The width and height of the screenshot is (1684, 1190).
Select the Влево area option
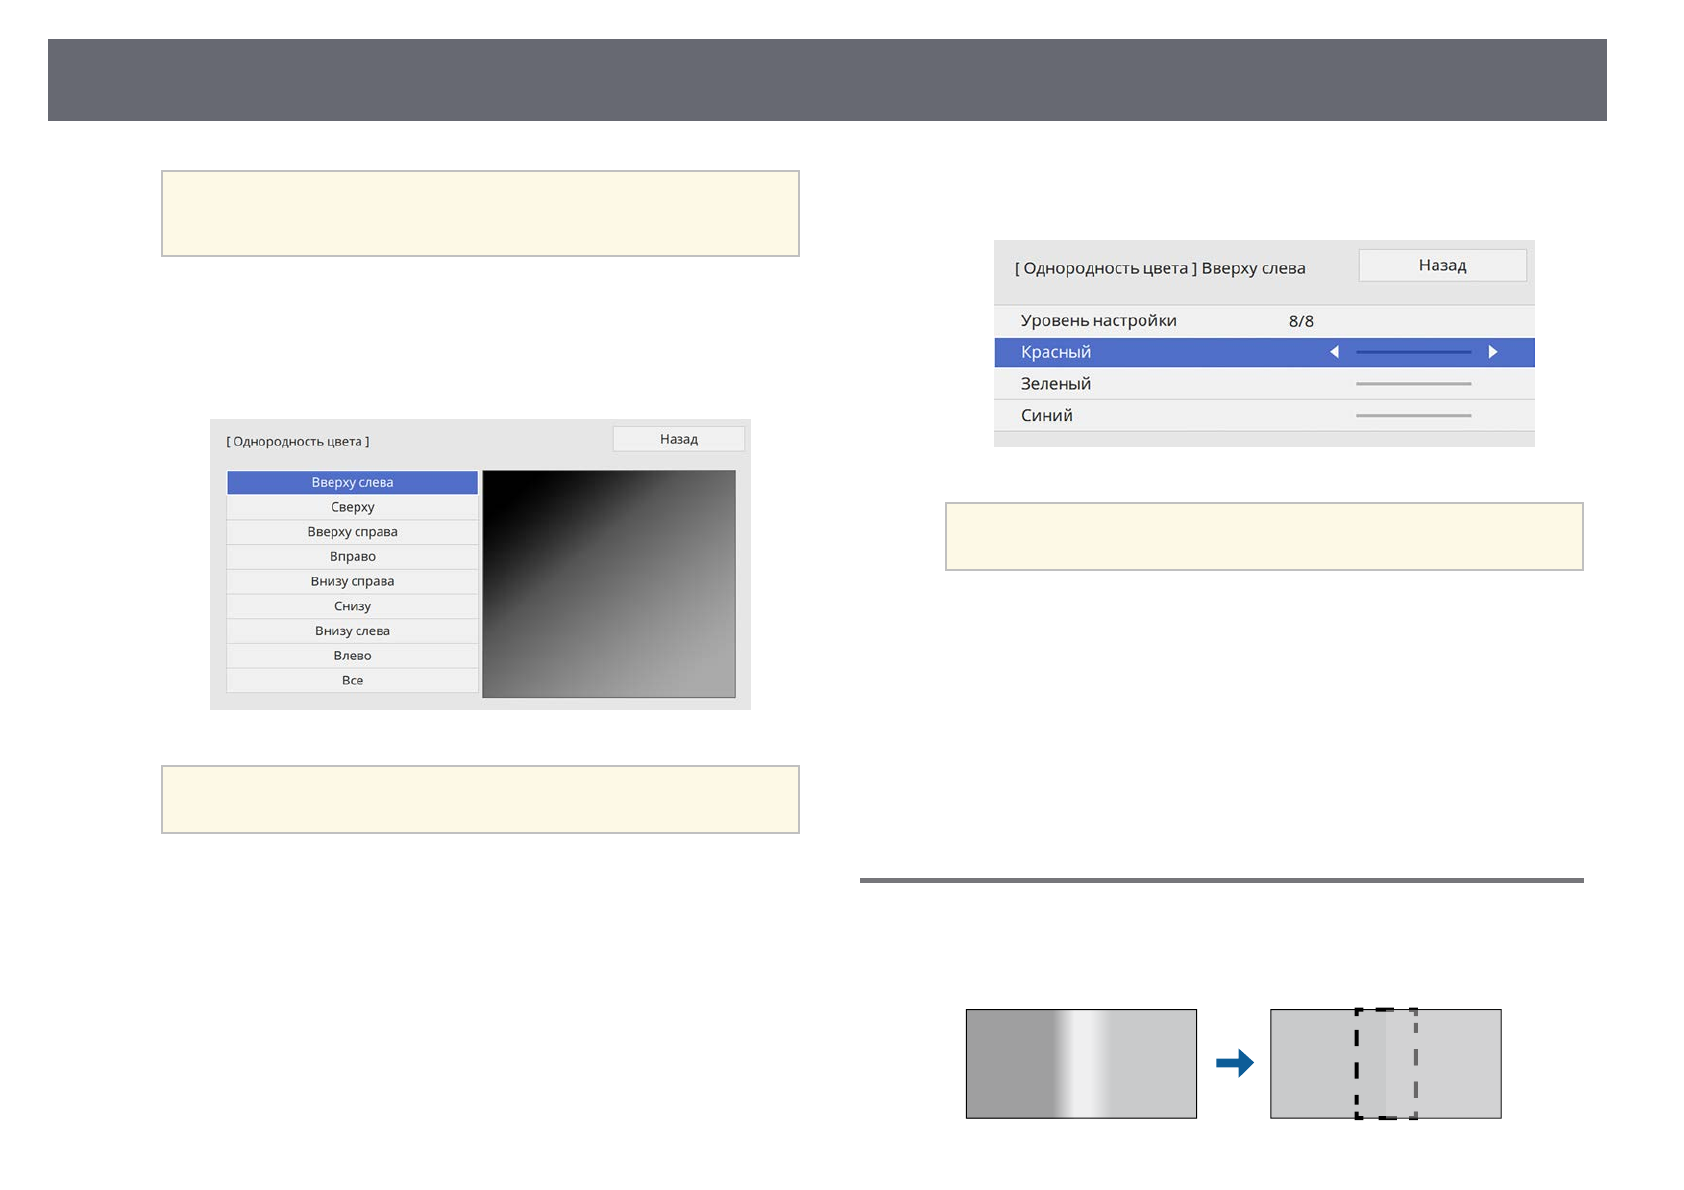pos(352,656)
